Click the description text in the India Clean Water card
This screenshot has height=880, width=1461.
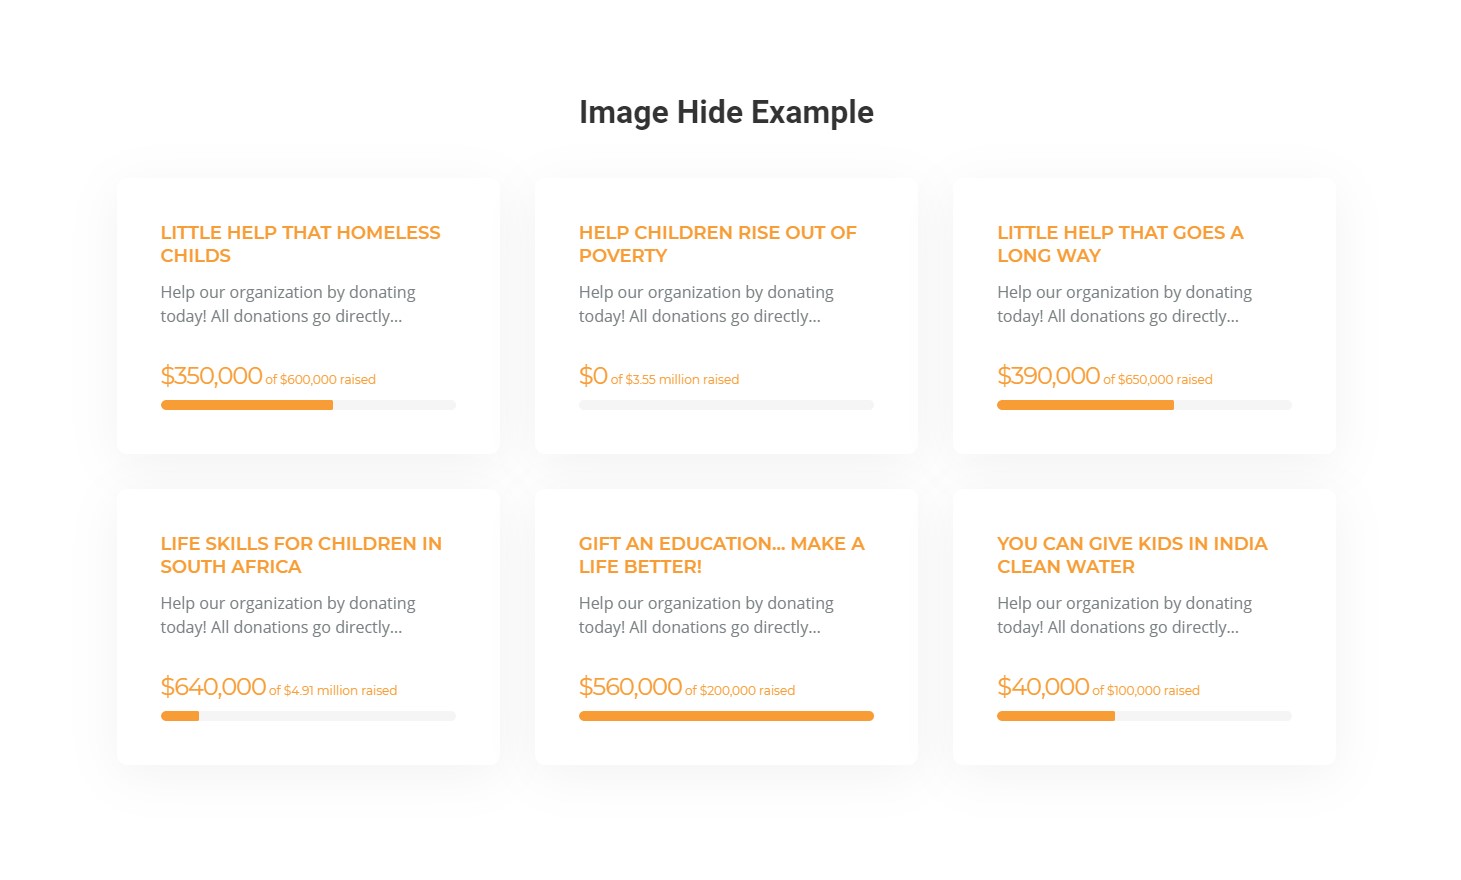click(1124, 615)
